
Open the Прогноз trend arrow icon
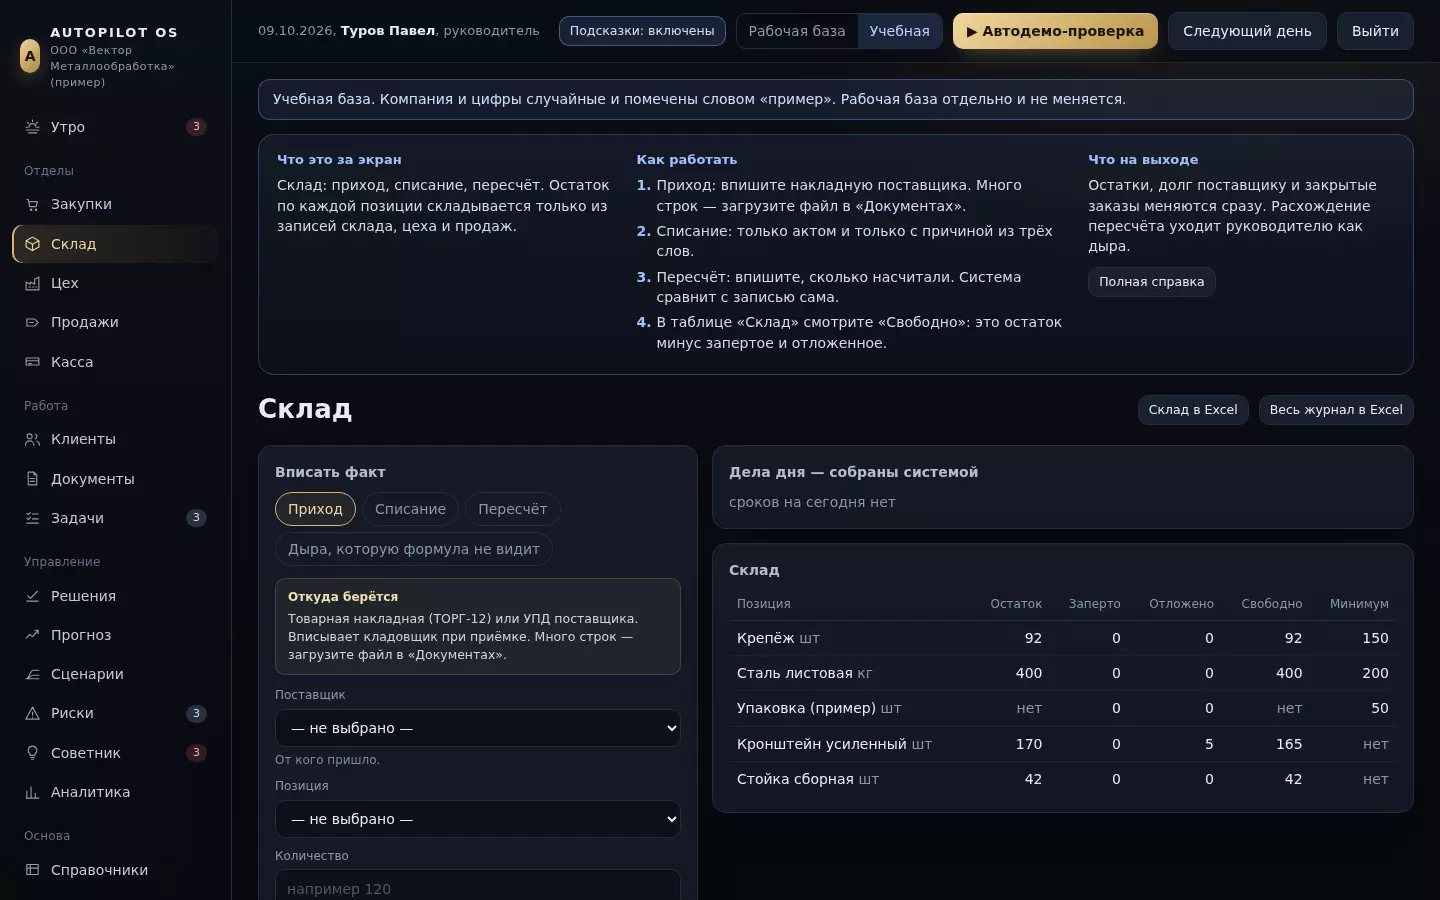(x=32, y=635)
